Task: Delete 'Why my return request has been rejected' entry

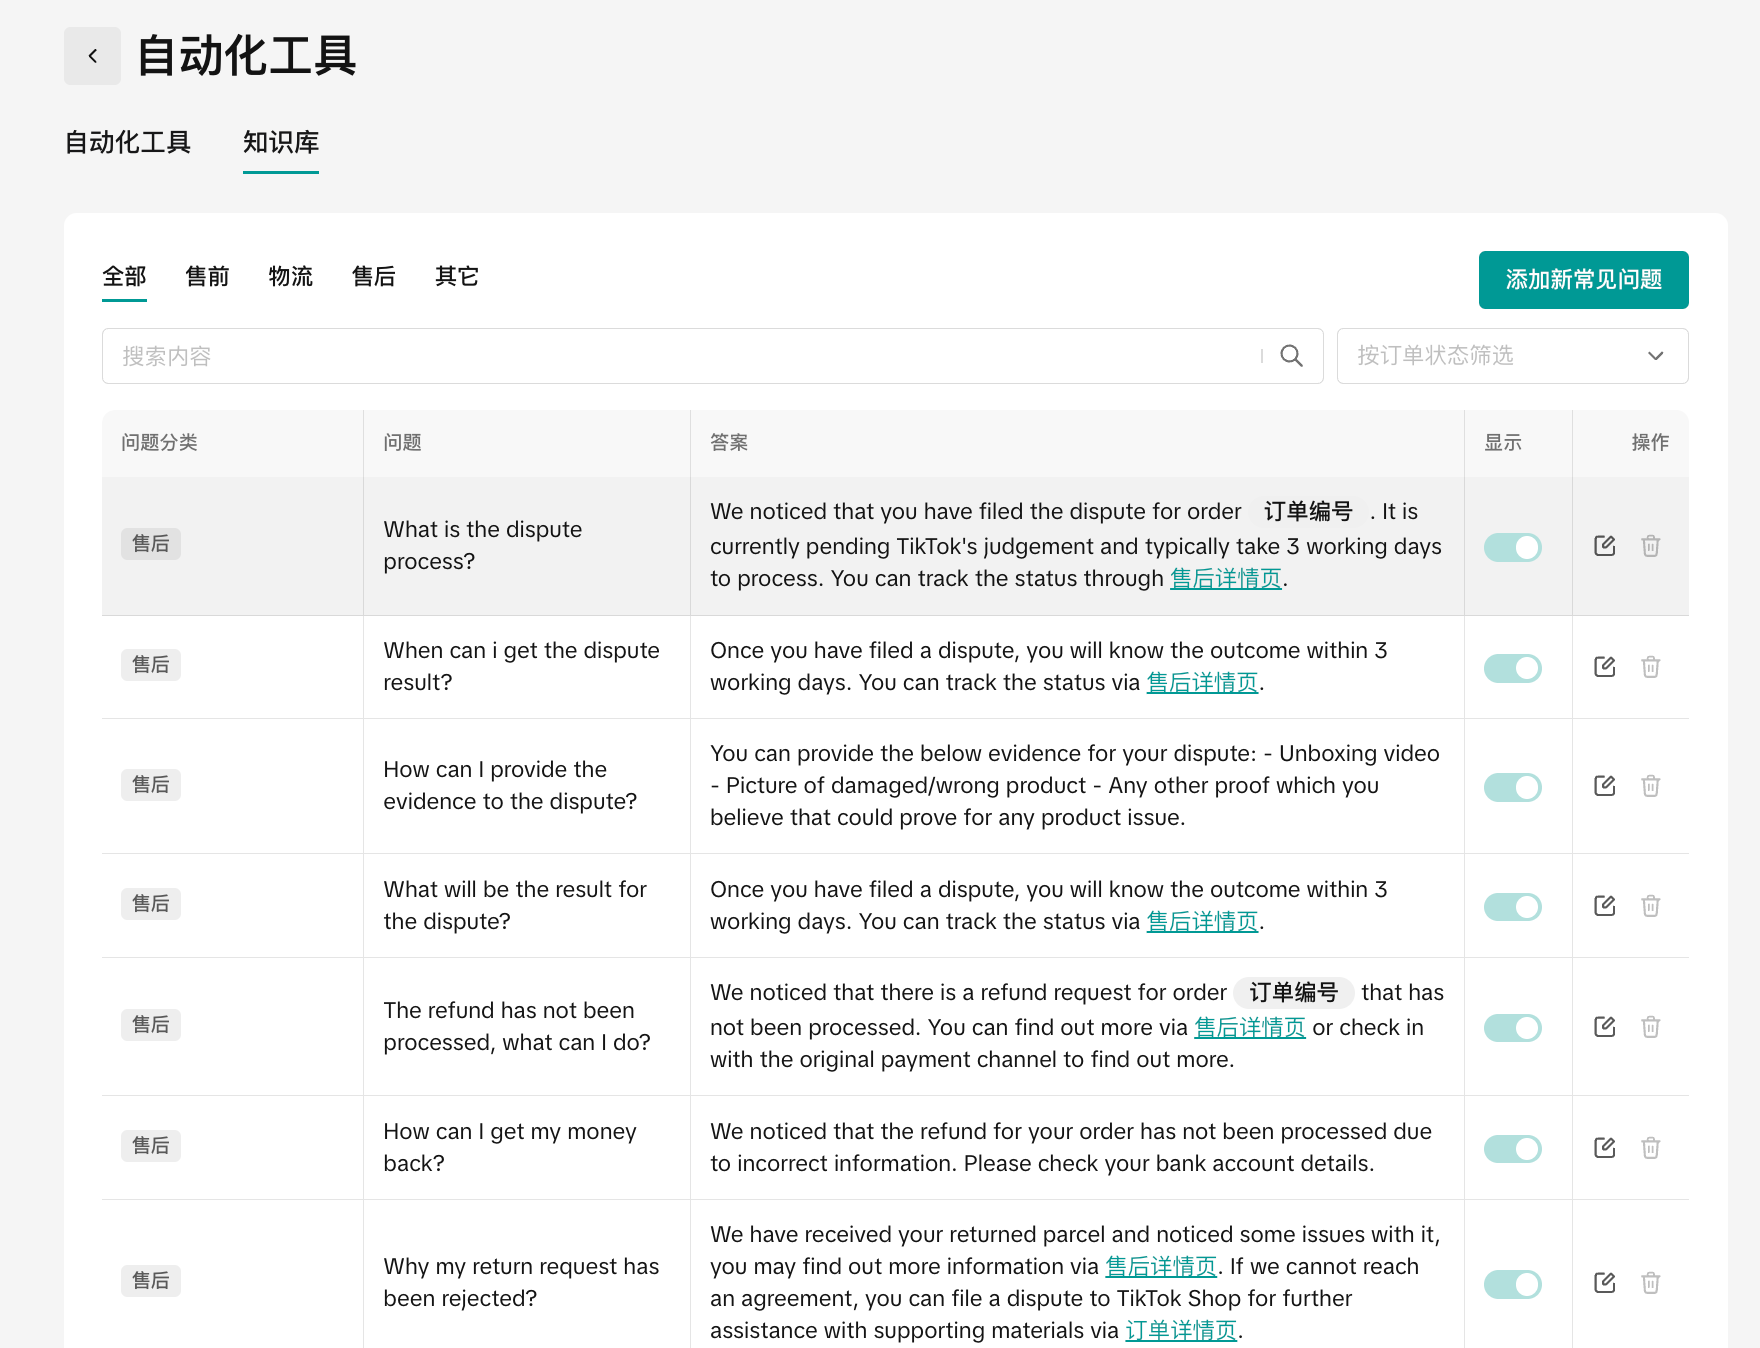Action: click(1650, 1283)
